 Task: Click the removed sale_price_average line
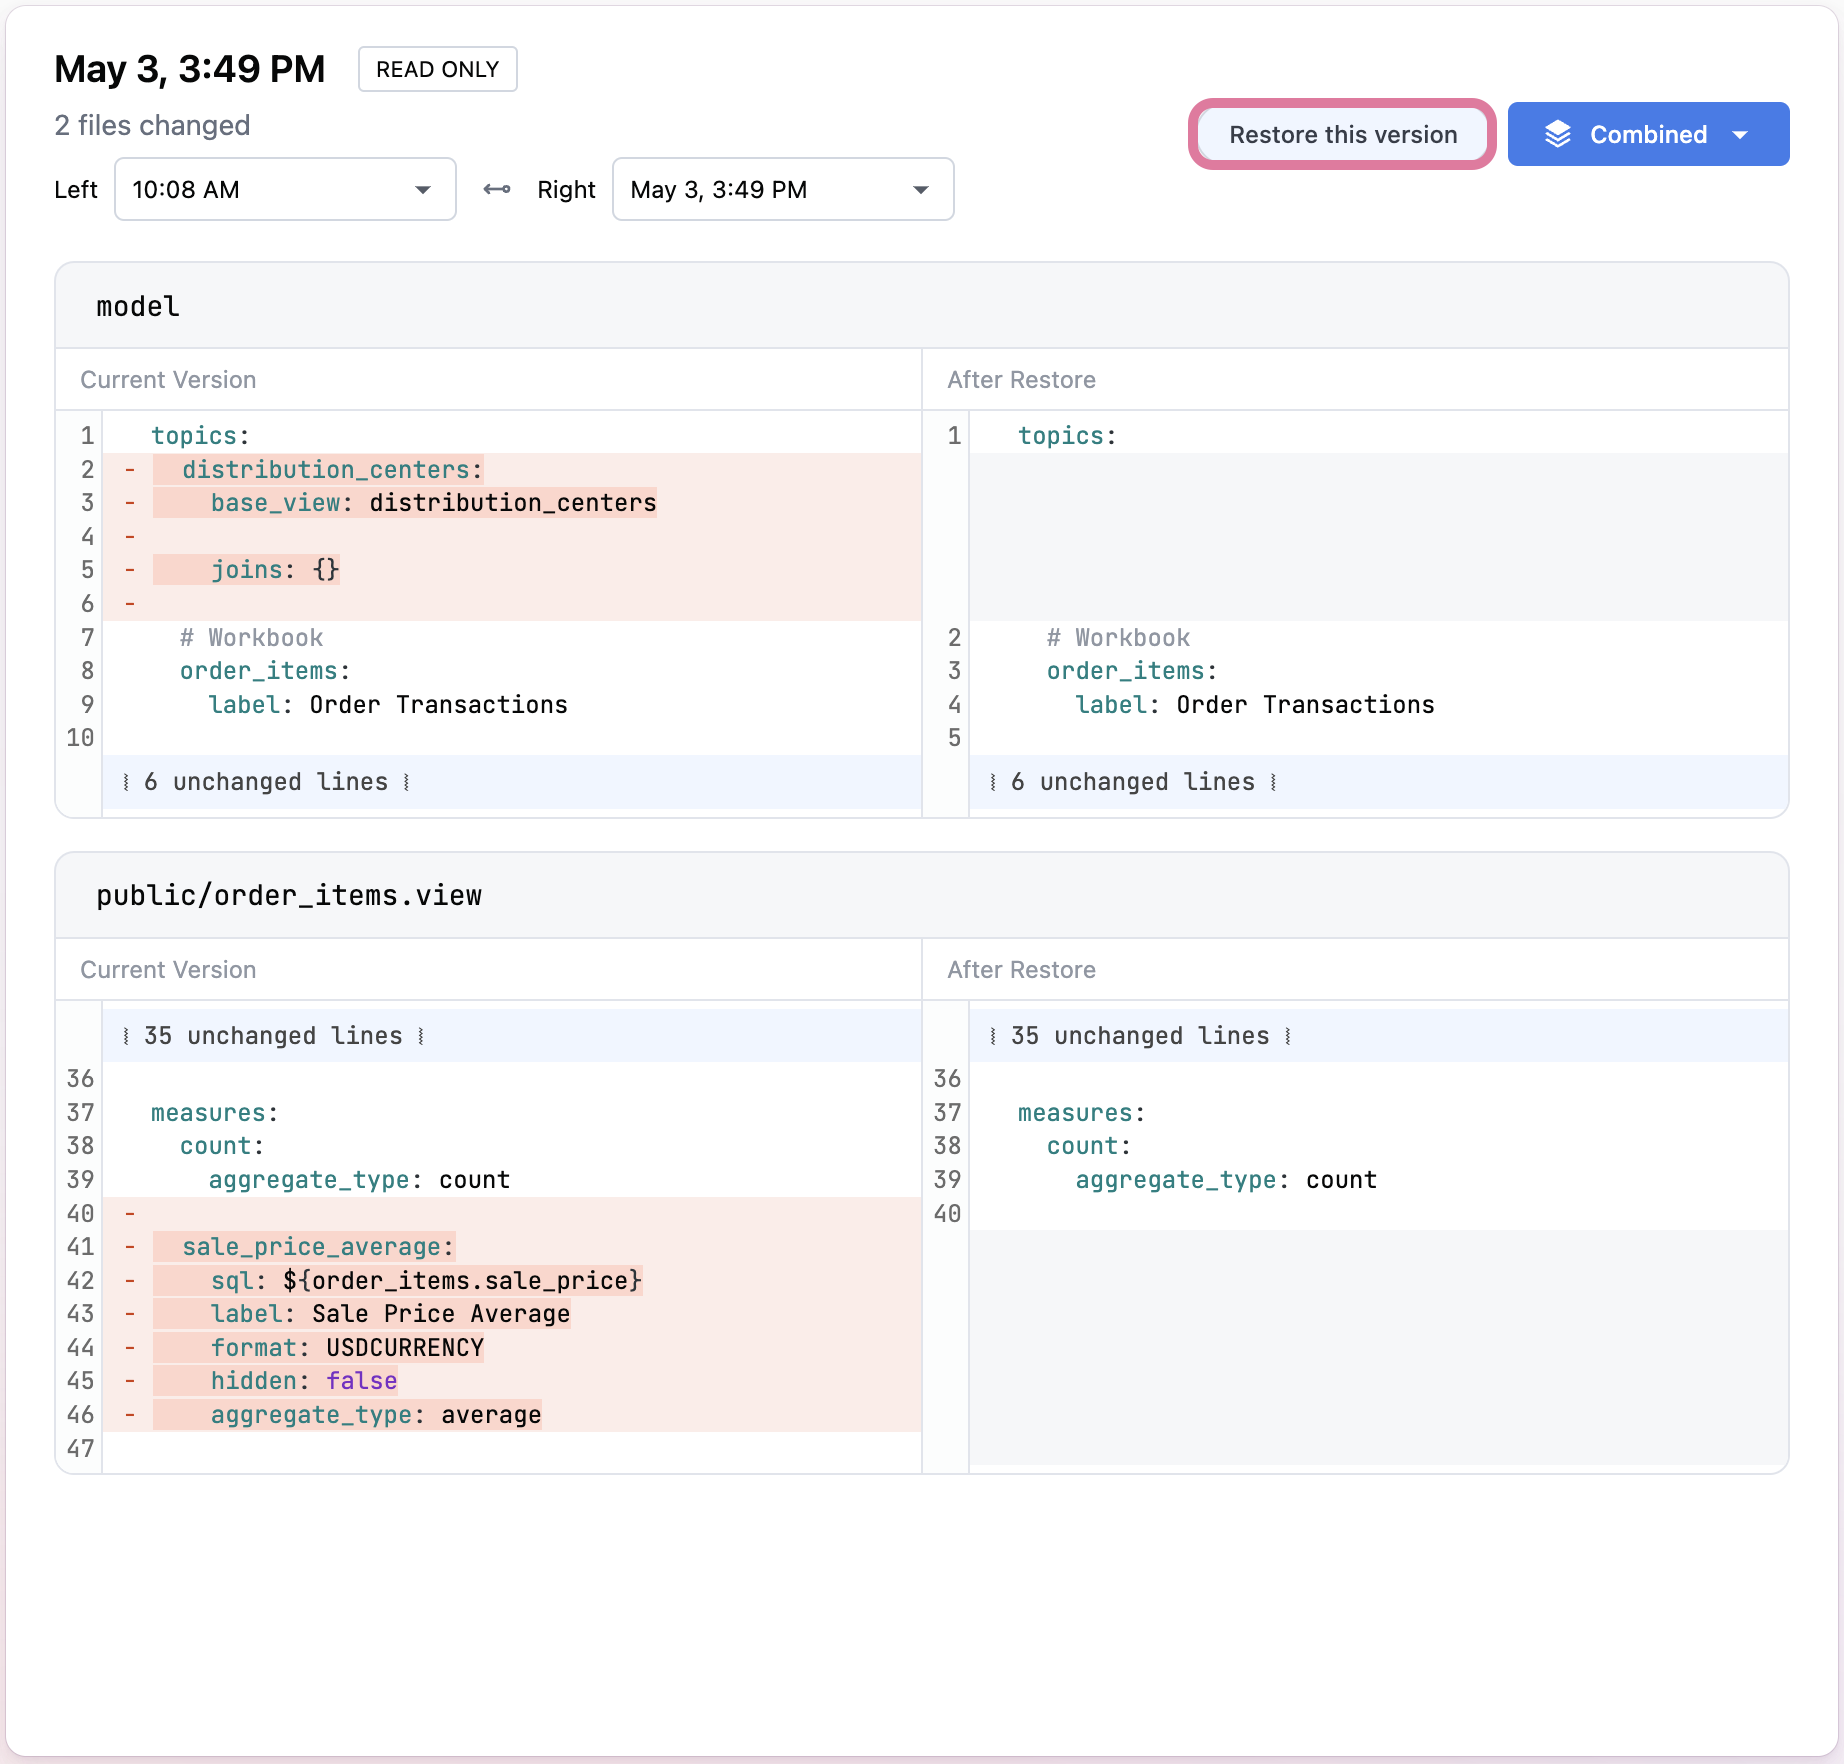(318, 1247)
